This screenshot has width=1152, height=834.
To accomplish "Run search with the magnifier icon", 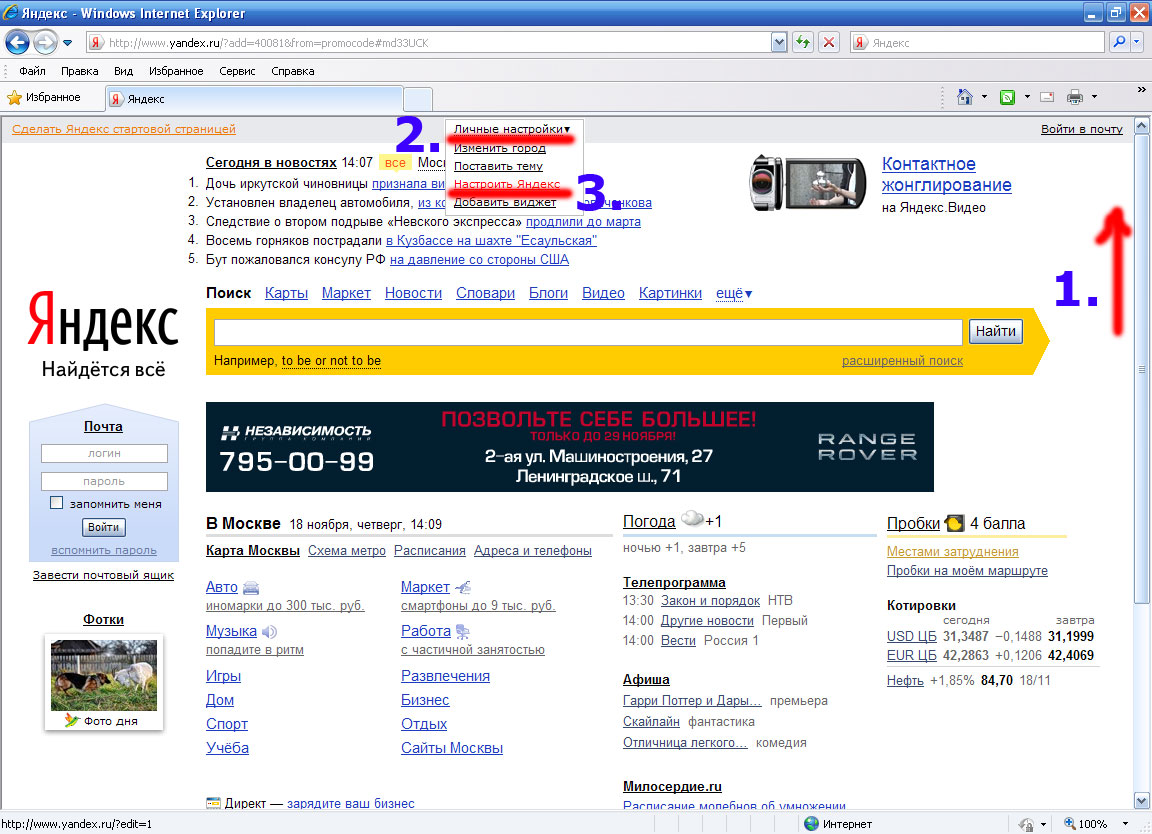I will [1118, 43].
